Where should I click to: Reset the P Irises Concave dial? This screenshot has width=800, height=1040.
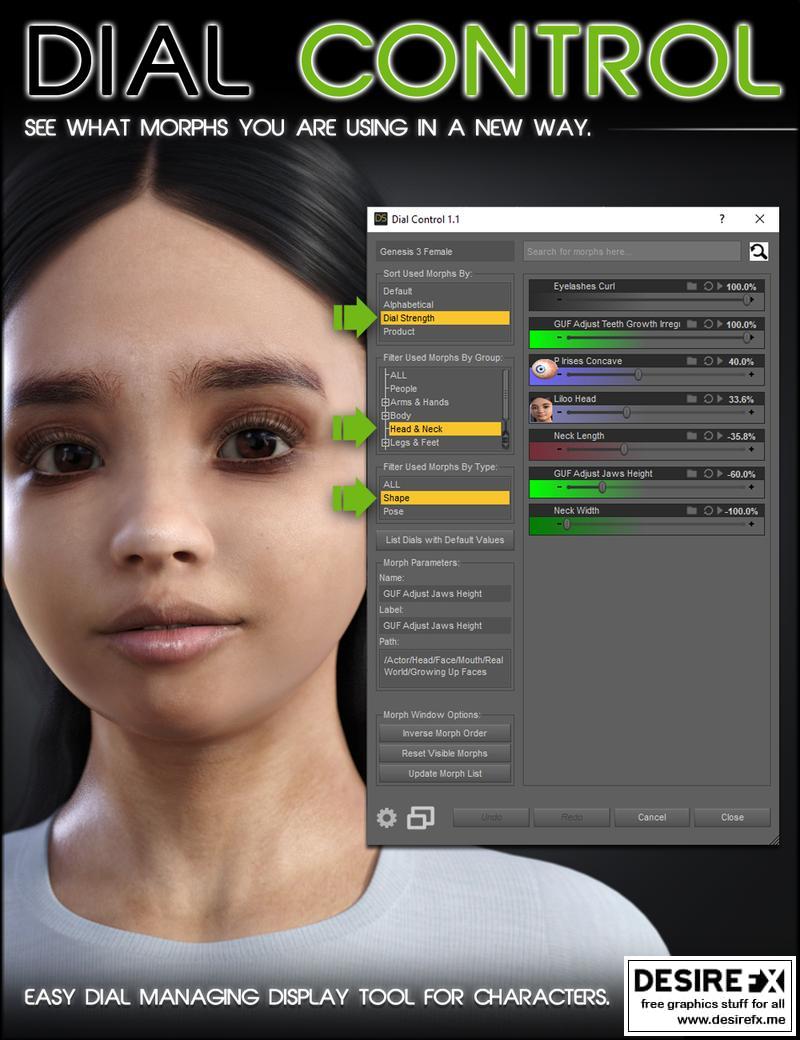(x=708, y=361)
